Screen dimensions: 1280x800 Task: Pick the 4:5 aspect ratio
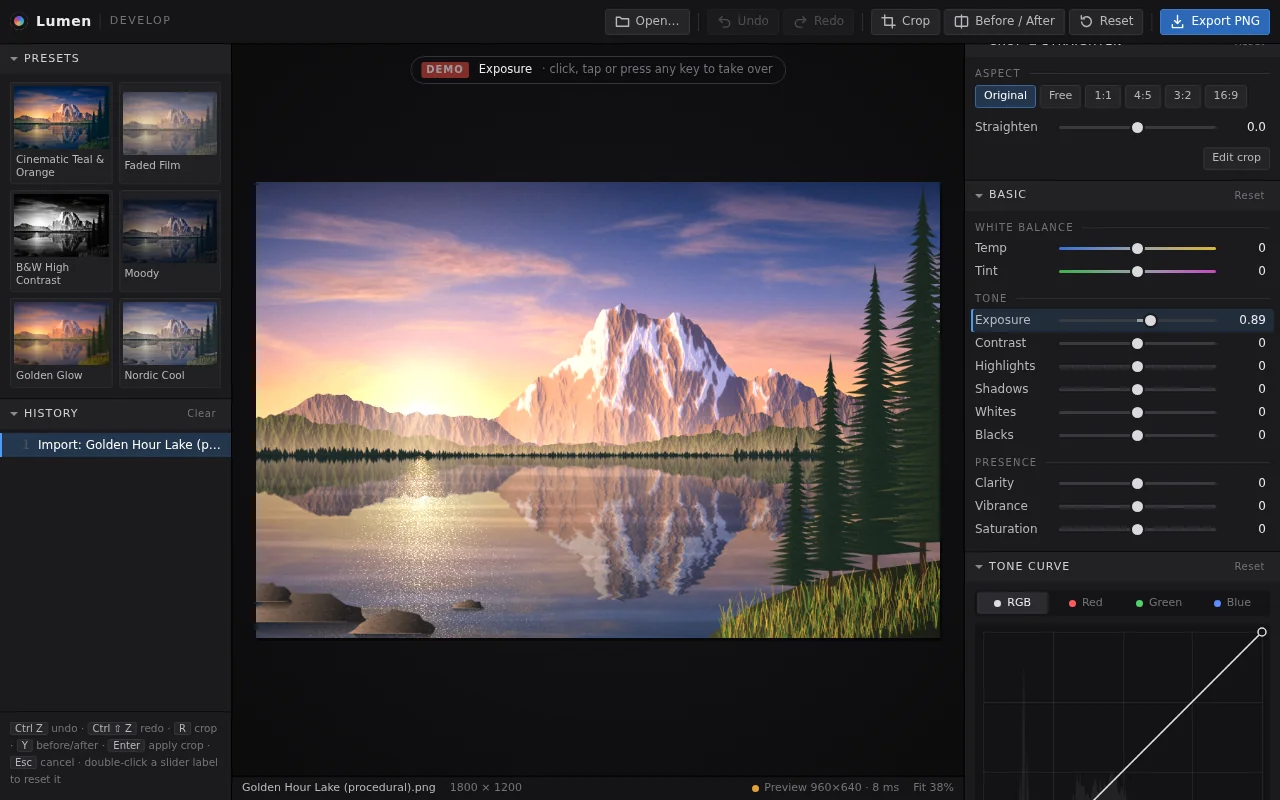(1143, 96)
